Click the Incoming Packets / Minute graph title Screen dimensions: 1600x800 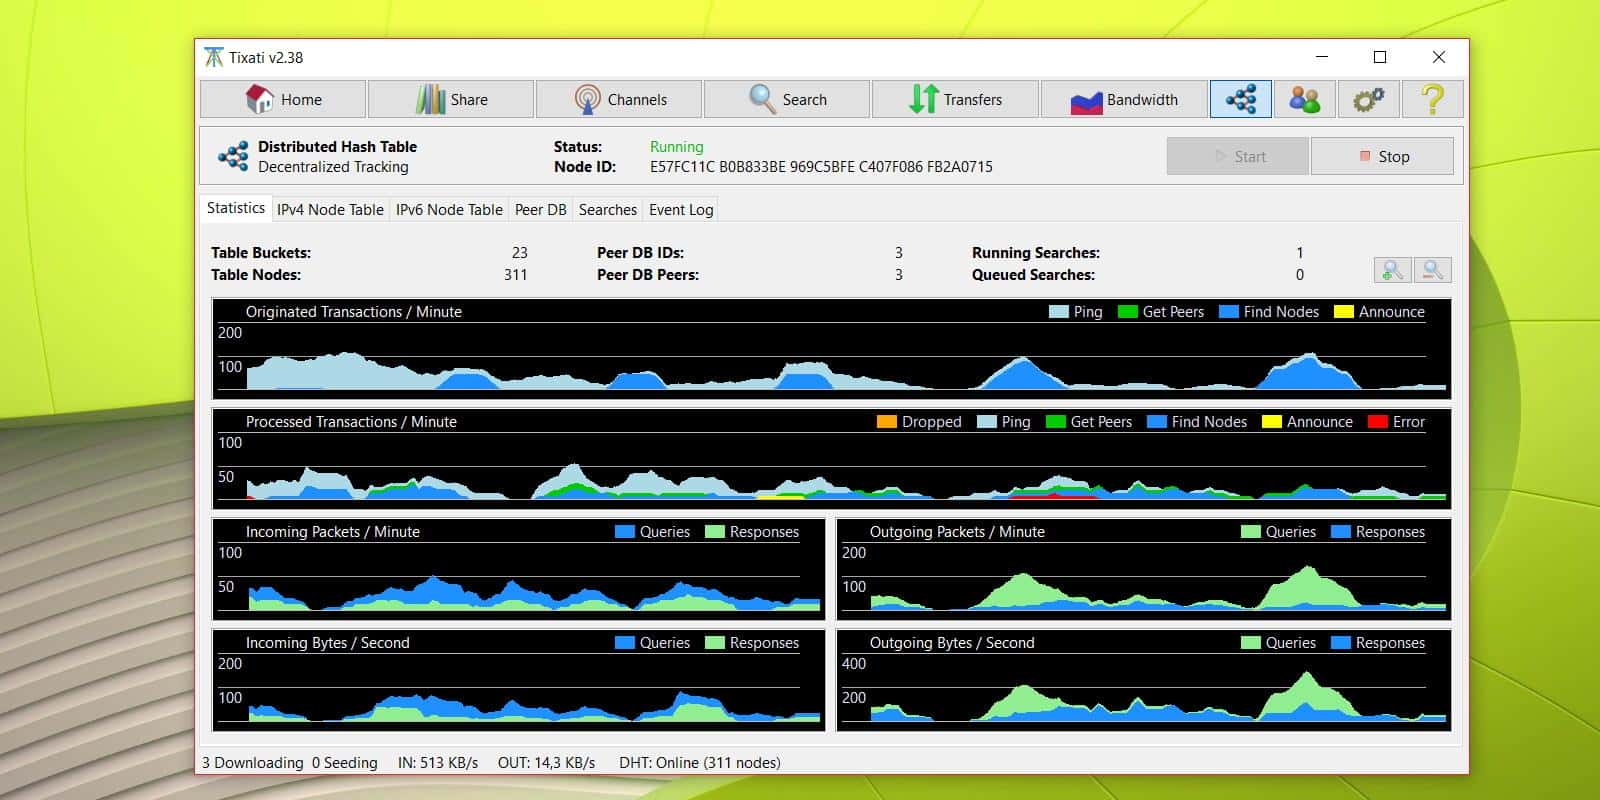click(x=333, y=532)
